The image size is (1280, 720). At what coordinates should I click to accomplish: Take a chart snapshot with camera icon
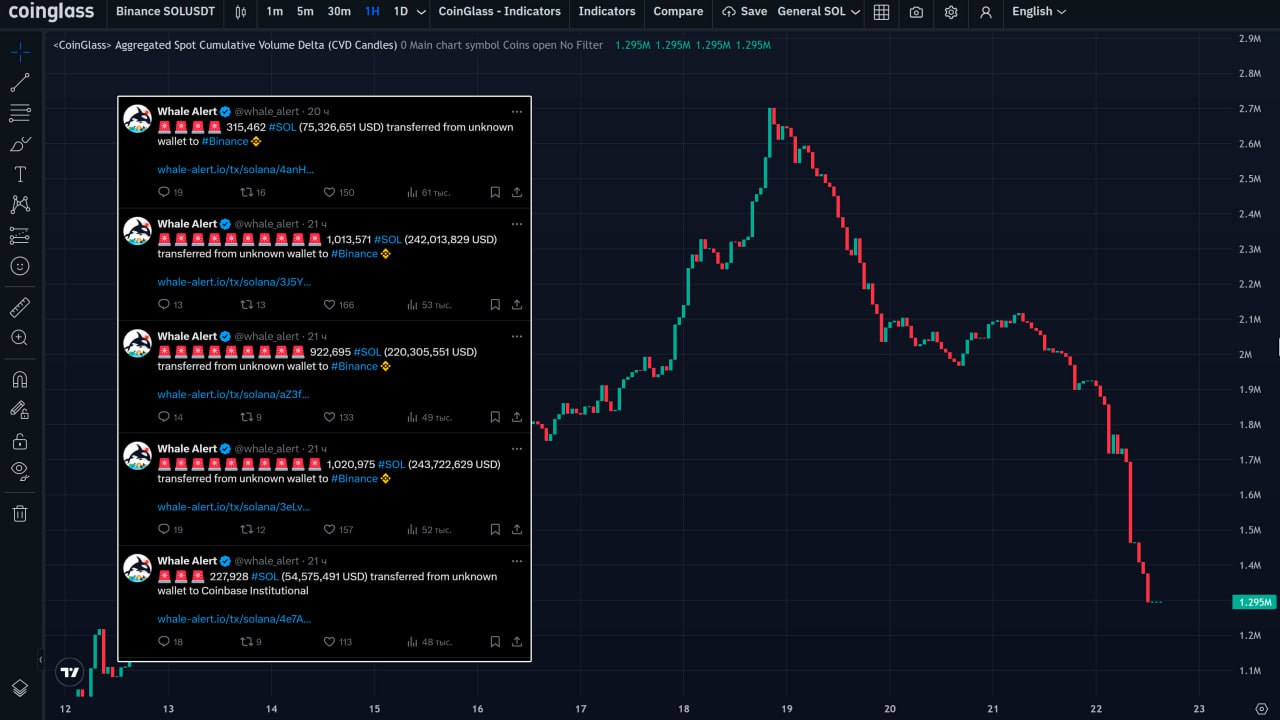tap(917, 12)
